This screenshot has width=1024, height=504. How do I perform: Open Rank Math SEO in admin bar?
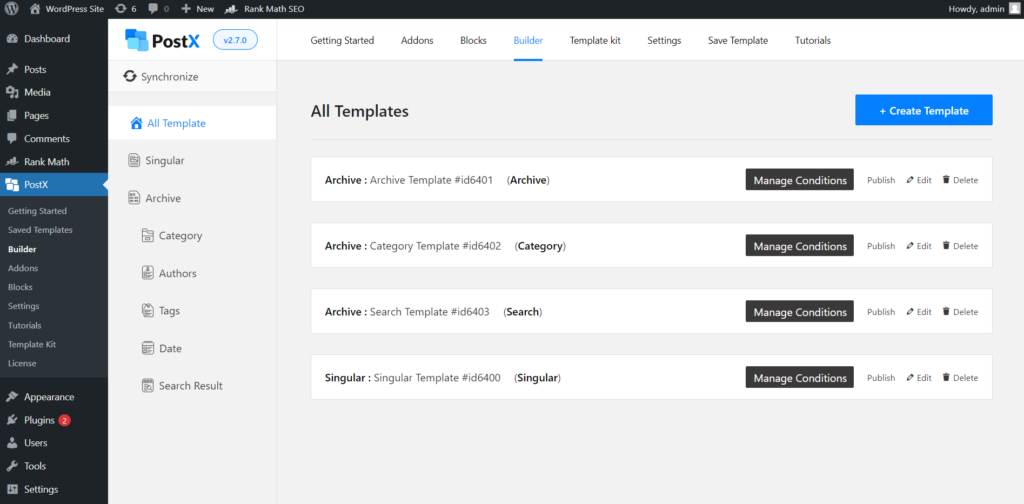pyautogui.click(x=264, y=9)
